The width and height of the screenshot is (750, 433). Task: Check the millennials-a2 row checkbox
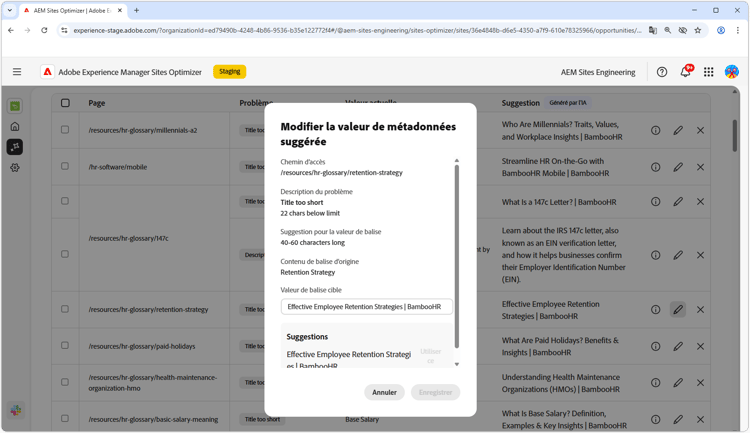click(x=65, y=130)
